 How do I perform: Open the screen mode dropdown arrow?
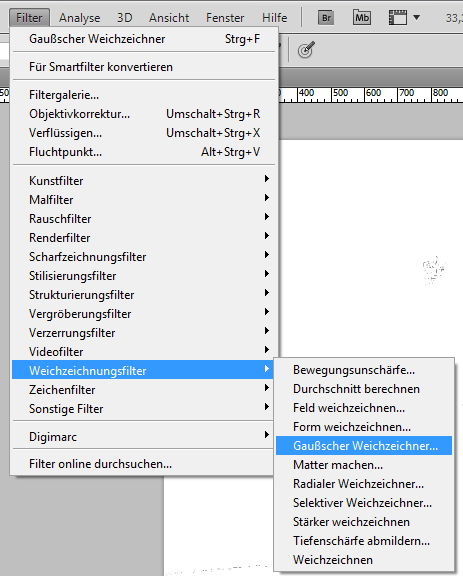[x=416, y=17]
